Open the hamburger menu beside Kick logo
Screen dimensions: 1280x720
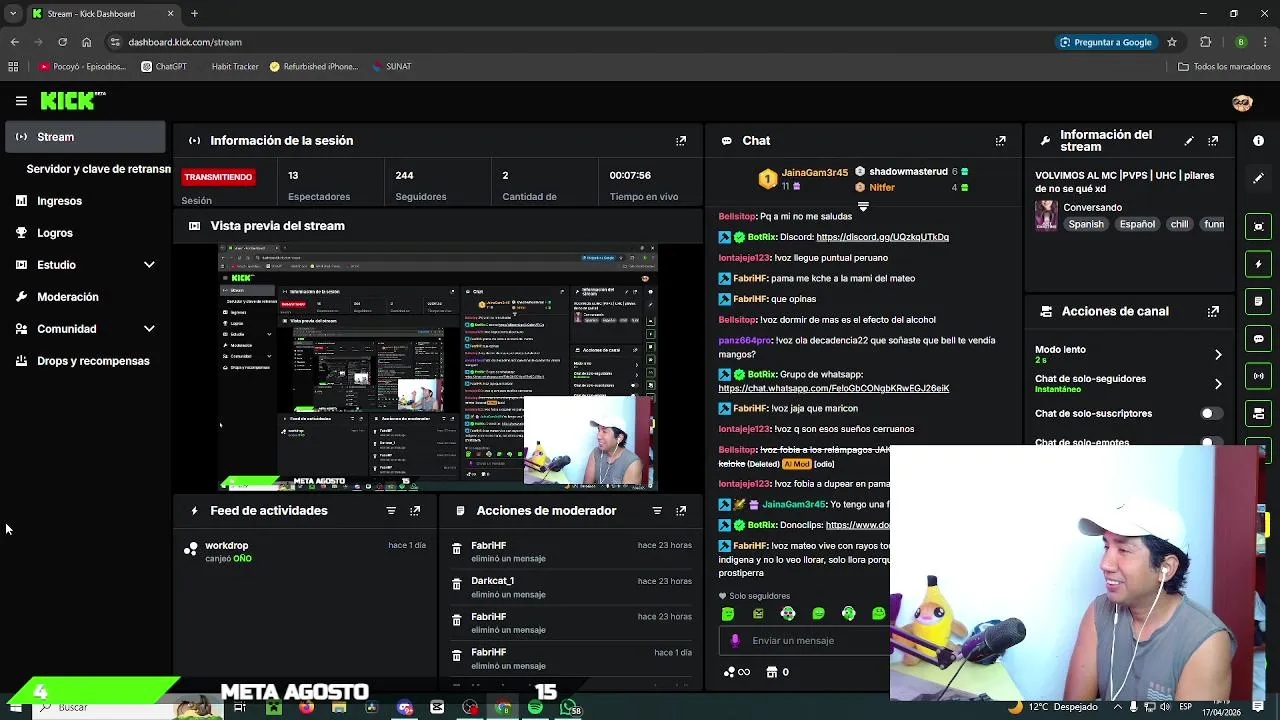pyautogui.click(x=21, y=101)
